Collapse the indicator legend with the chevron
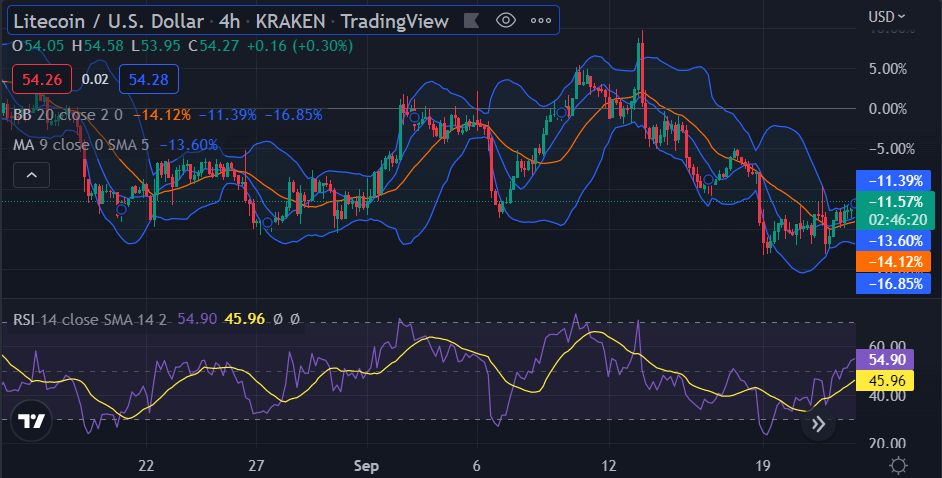The width and height of the screenshot is (942, 478). (31, 175)
